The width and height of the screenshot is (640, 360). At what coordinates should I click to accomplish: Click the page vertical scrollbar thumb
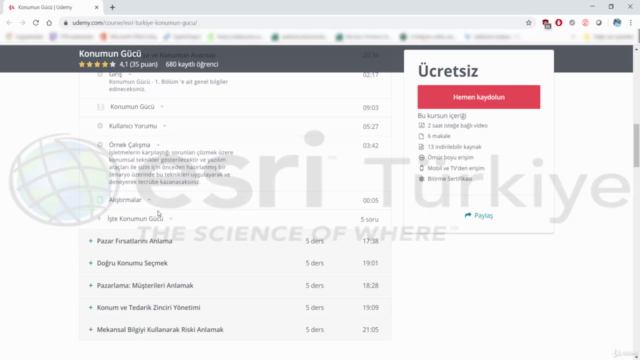(636, 145)
